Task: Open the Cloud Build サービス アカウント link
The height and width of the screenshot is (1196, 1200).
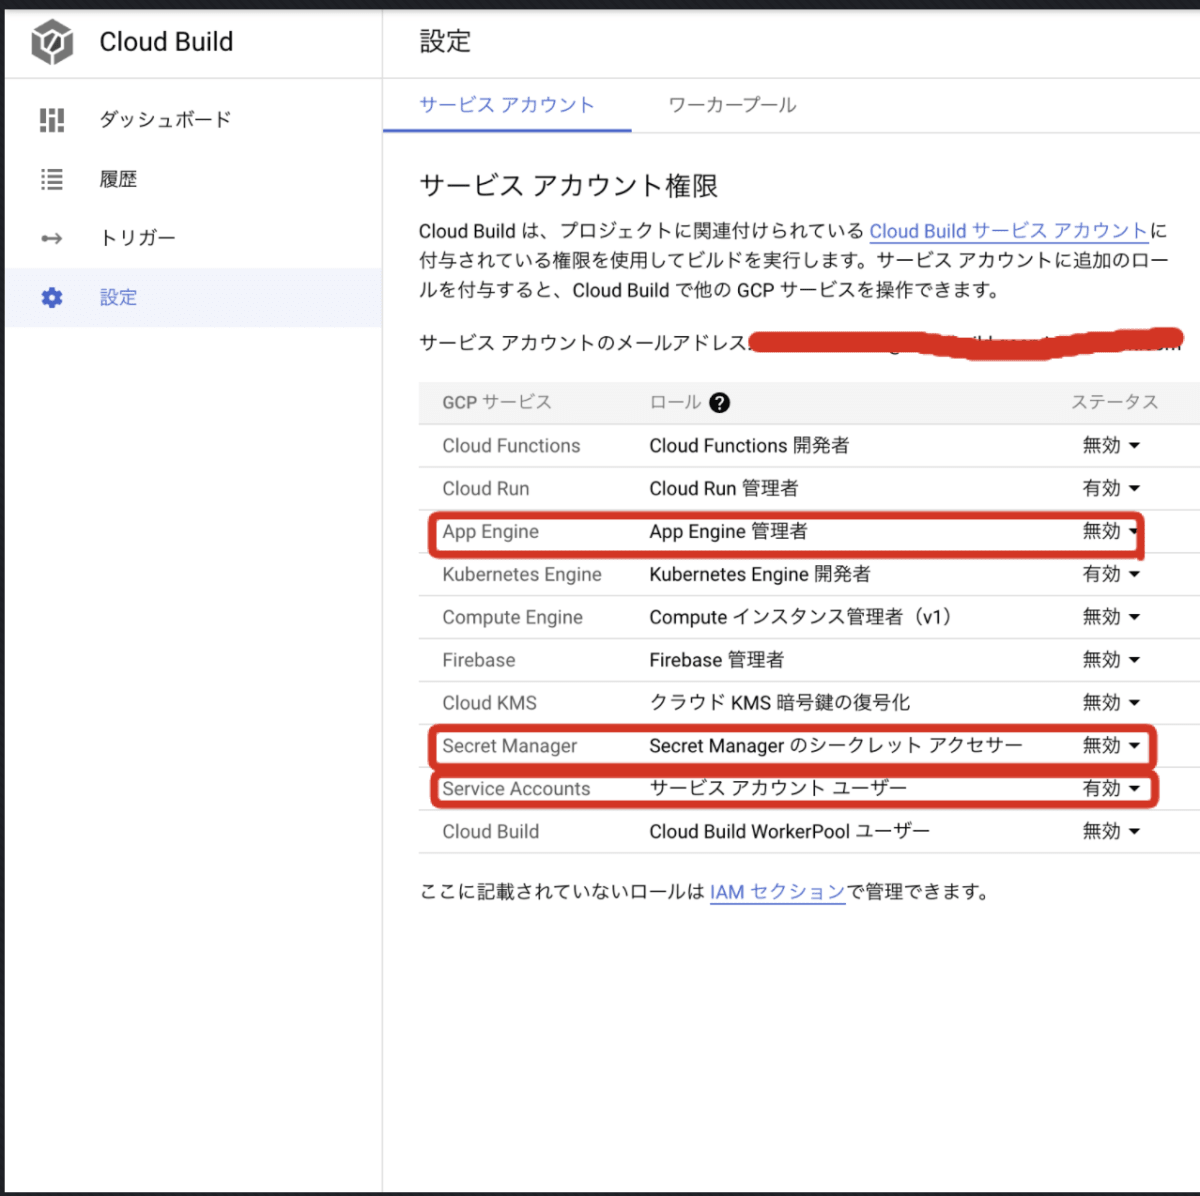Action: point(1008,231)
